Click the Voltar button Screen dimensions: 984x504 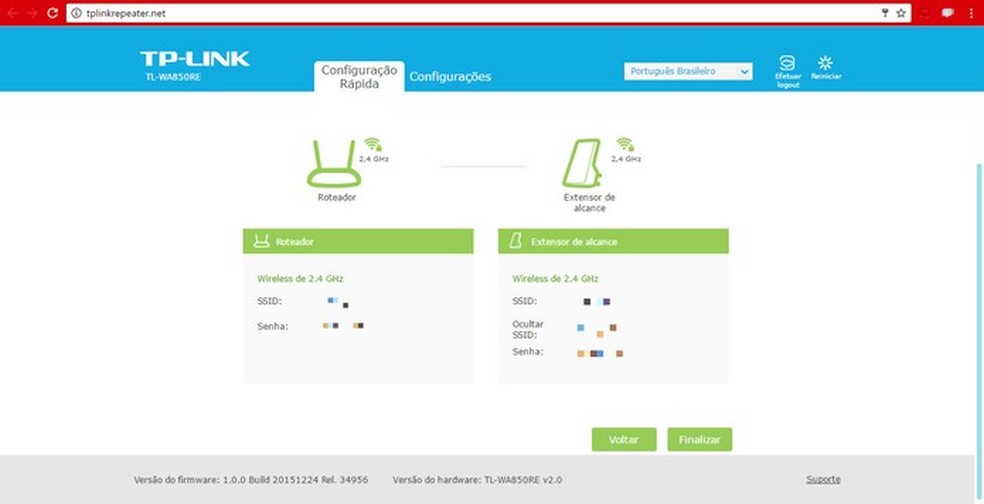pos(624,439)
